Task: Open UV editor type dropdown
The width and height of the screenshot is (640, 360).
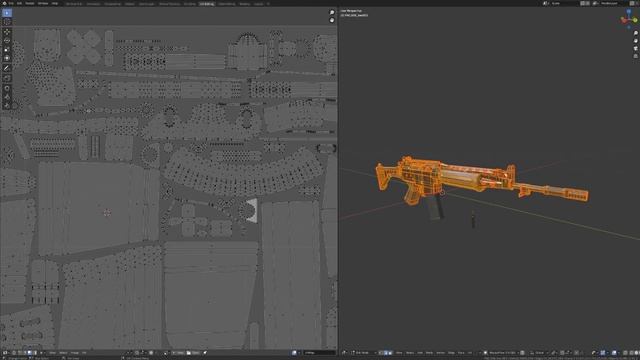Action: (6, 353)
